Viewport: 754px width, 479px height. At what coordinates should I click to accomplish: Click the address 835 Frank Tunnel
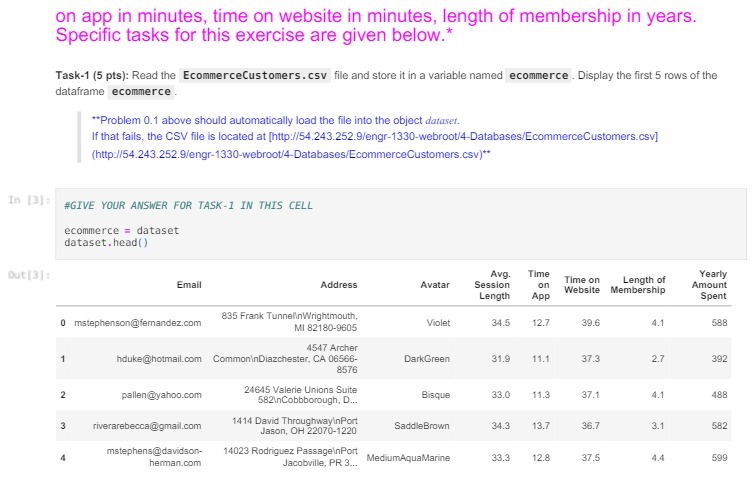[x=289, y=322]
